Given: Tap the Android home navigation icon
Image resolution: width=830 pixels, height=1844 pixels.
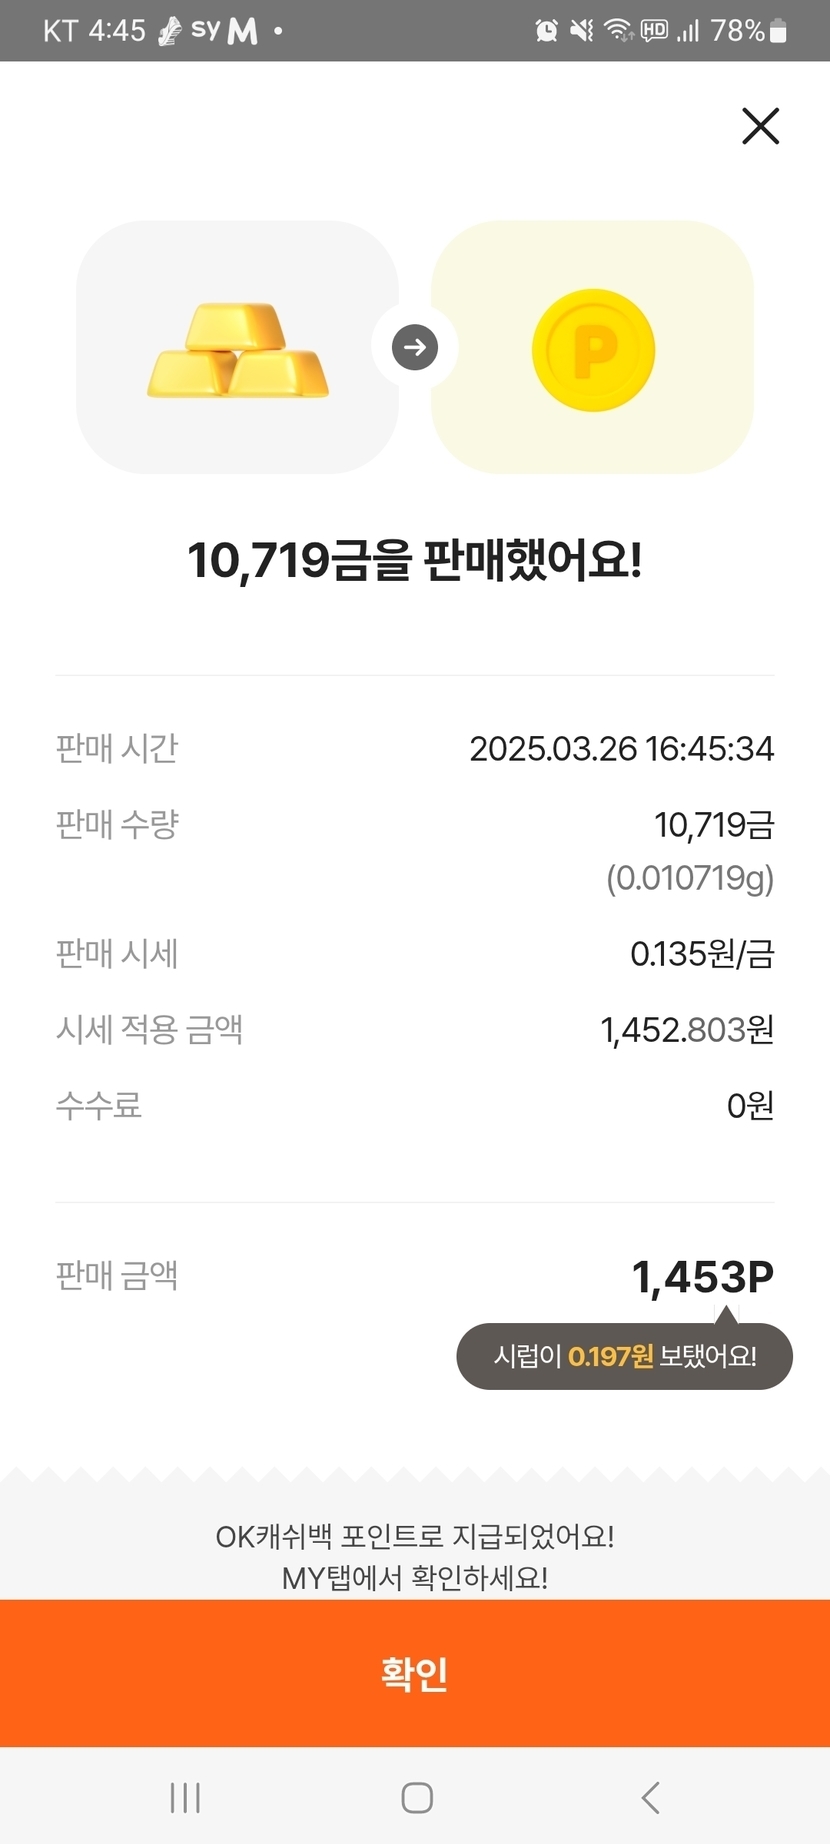Looking at the screenshot, I should [416, 1797].
